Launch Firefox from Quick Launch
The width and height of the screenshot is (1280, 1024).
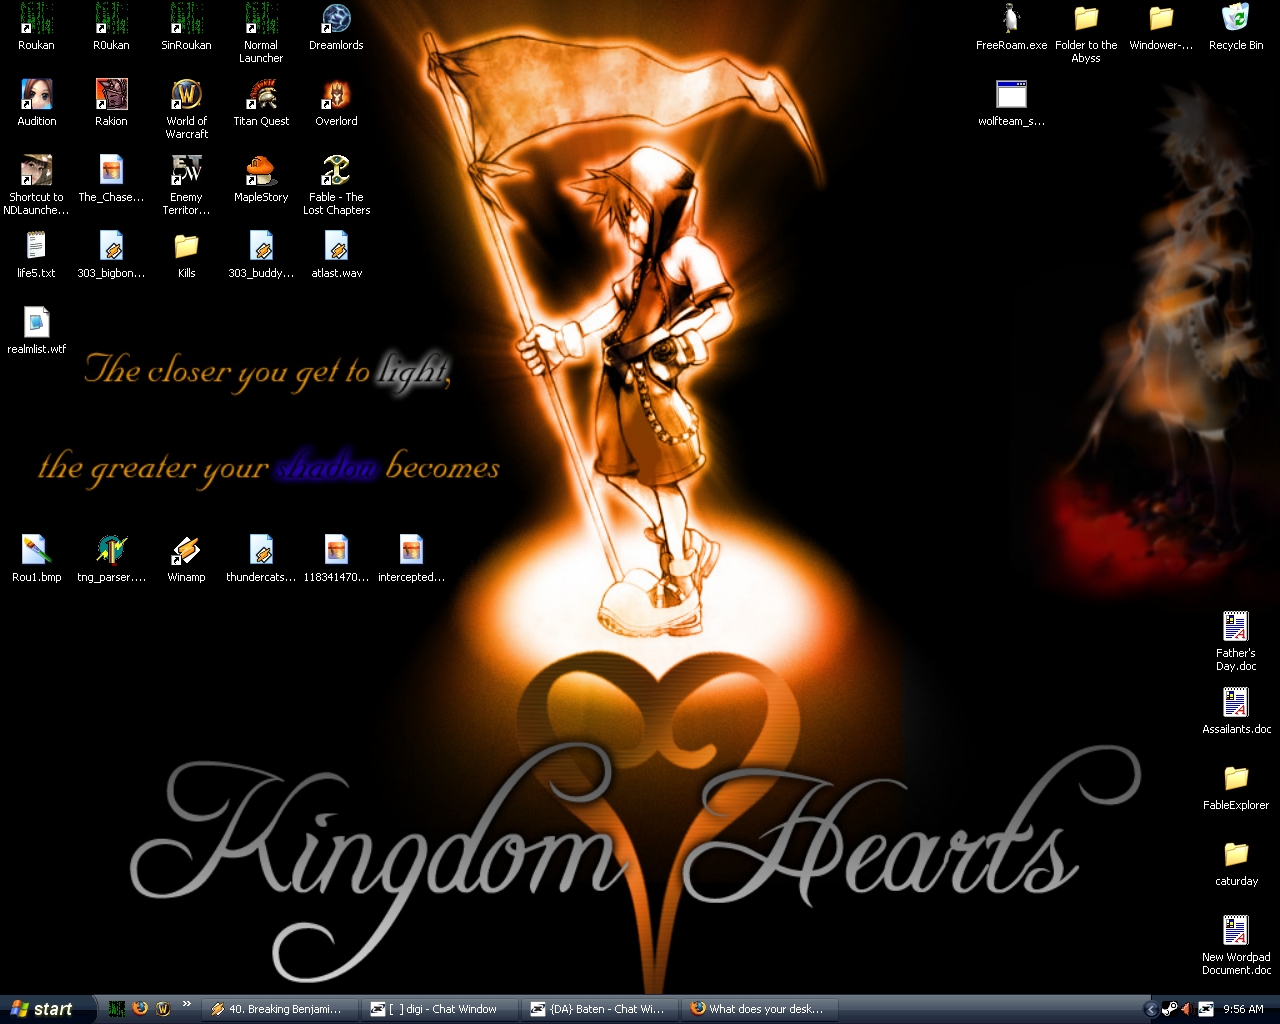pyautogui.click(x=140, y=1009)
